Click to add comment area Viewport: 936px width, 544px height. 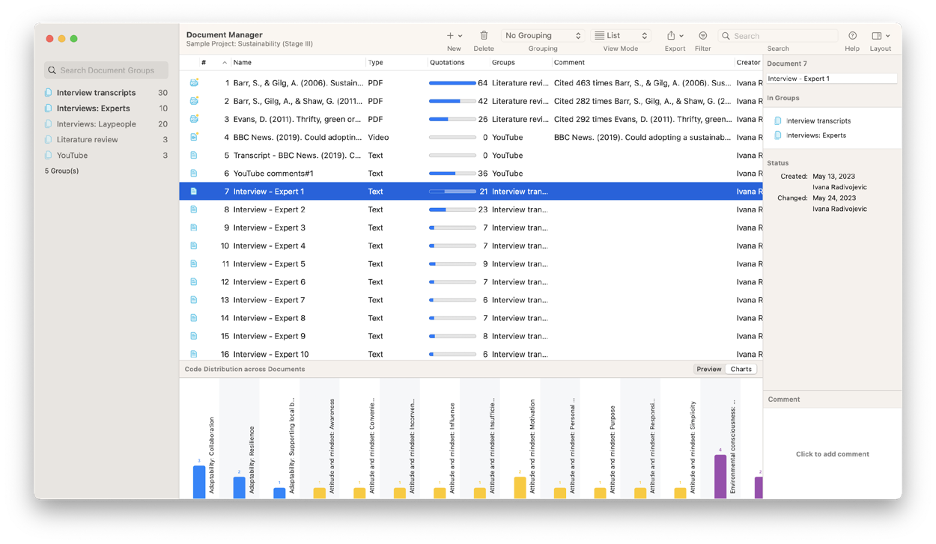click(832, 454)
